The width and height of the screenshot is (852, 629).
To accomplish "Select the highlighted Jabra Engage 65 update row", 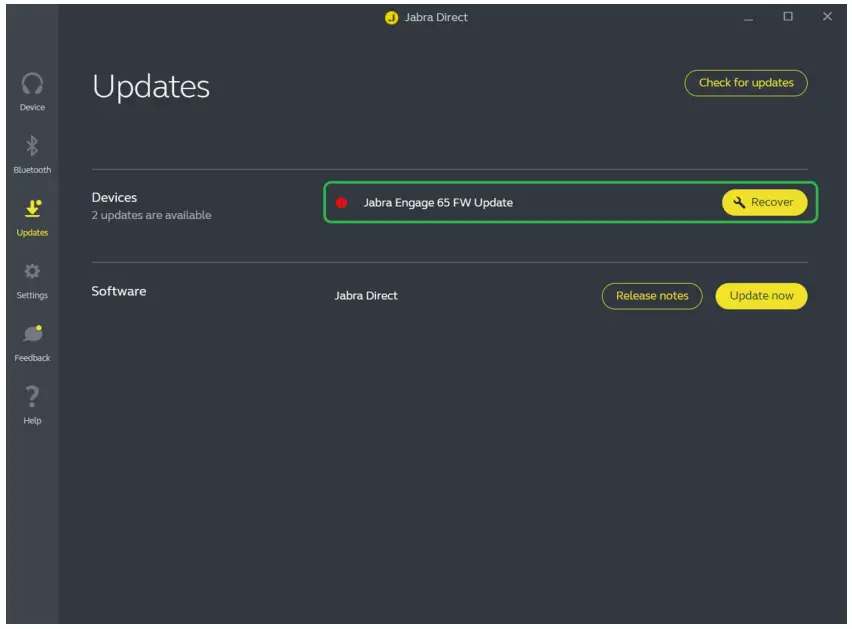I will click(x=500, y=202).
